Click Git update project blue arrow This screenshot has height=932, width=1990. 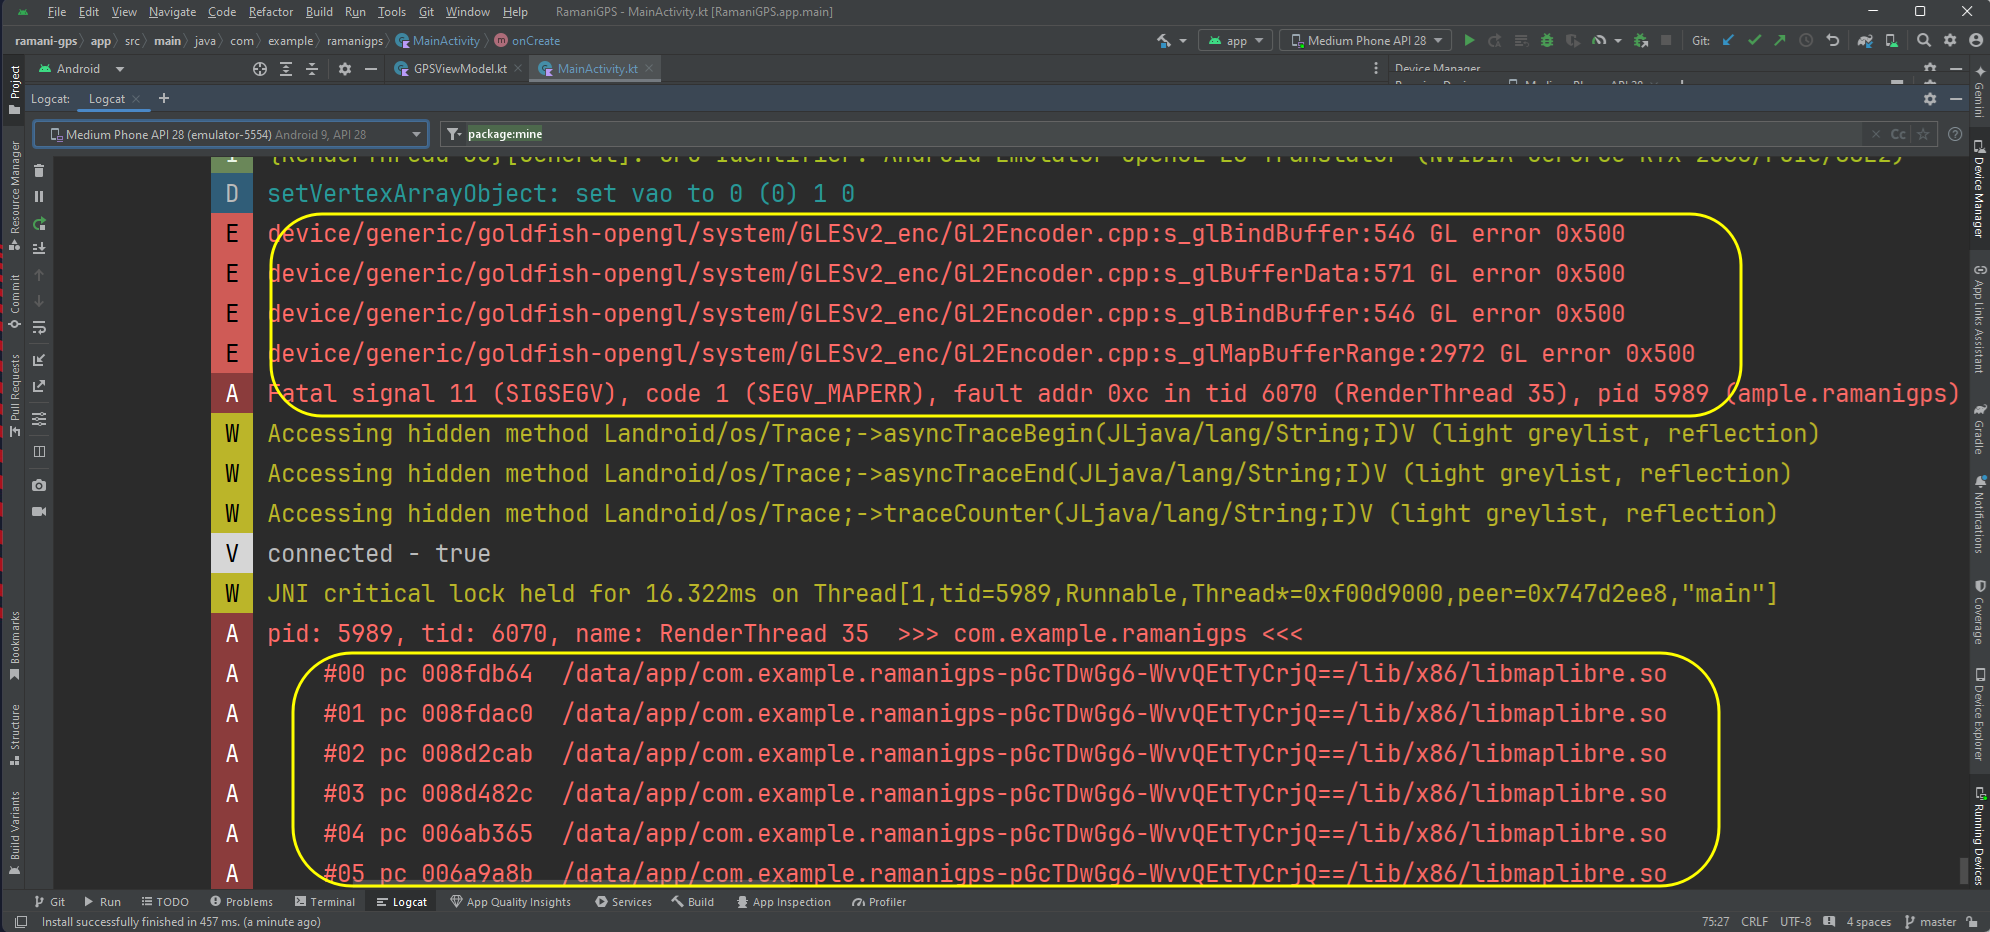[x=1729, y=40]
